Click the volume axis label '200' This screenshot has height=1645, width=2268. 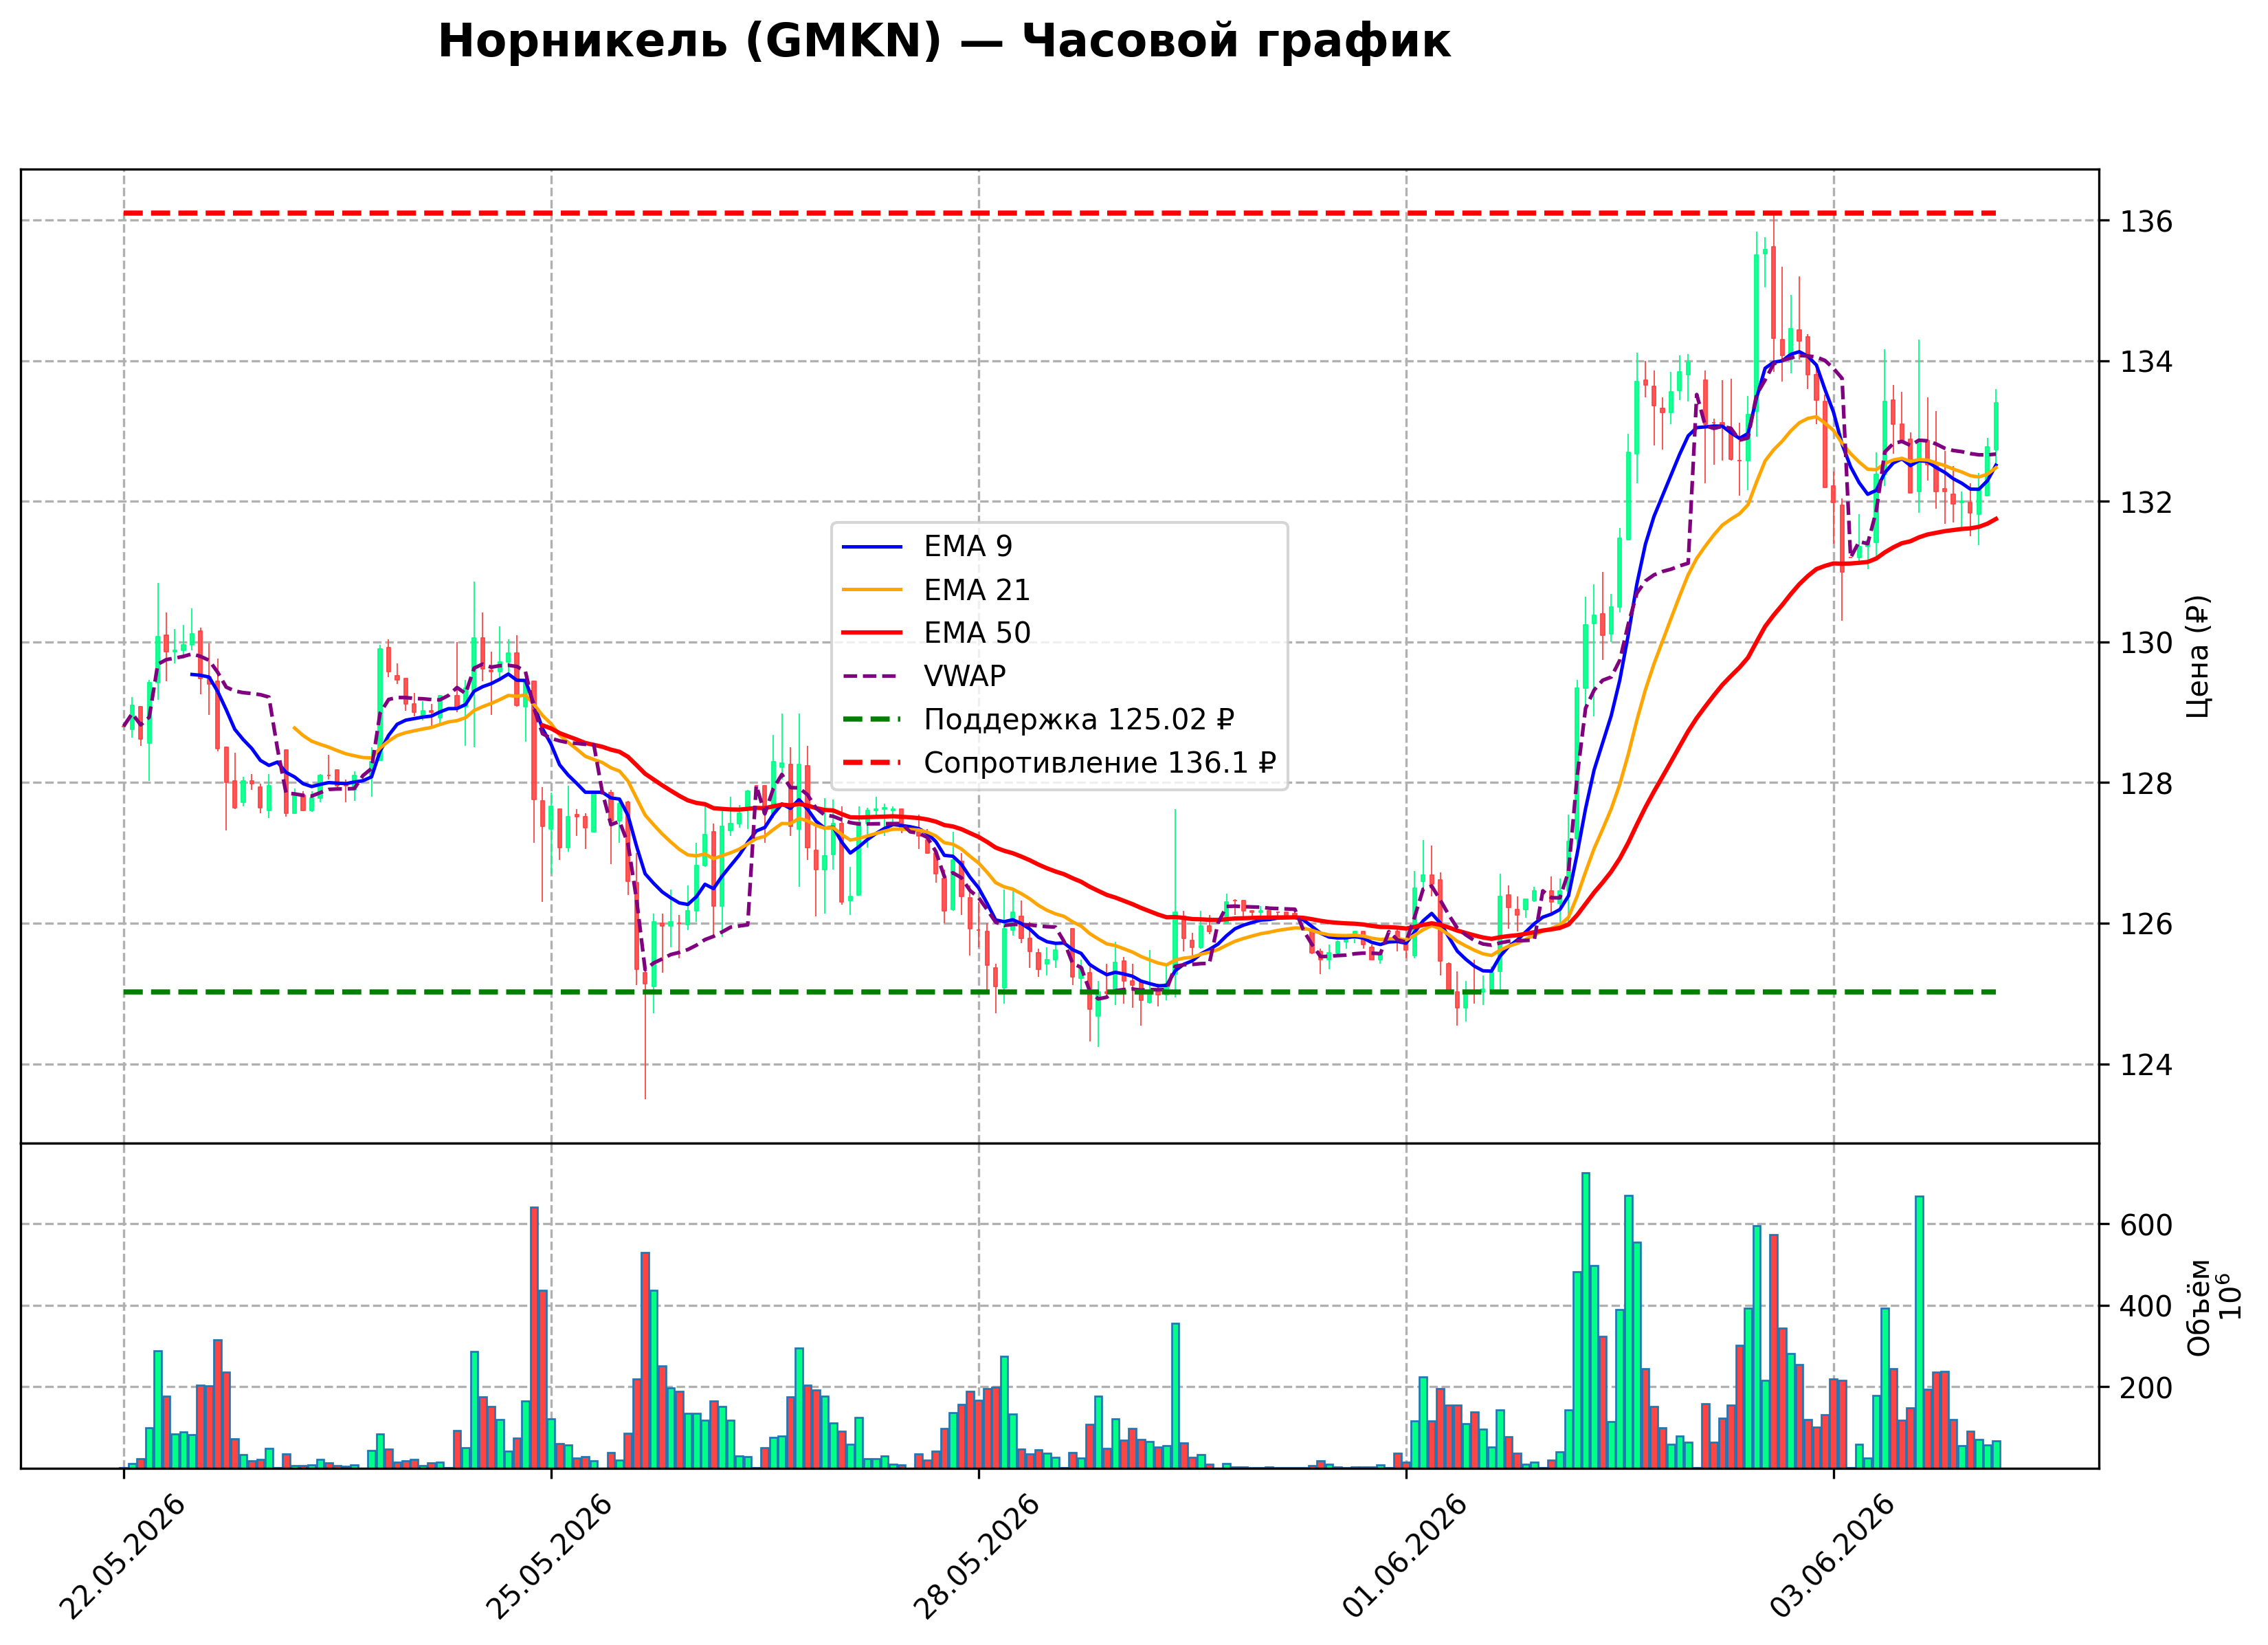click(2147, 1388)
